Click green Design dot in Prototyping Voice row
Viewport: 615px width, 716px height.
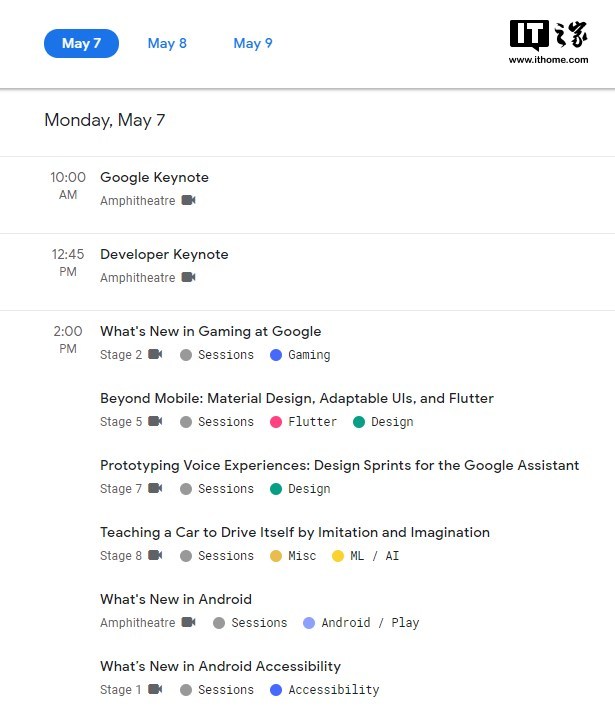coord(276,489)
